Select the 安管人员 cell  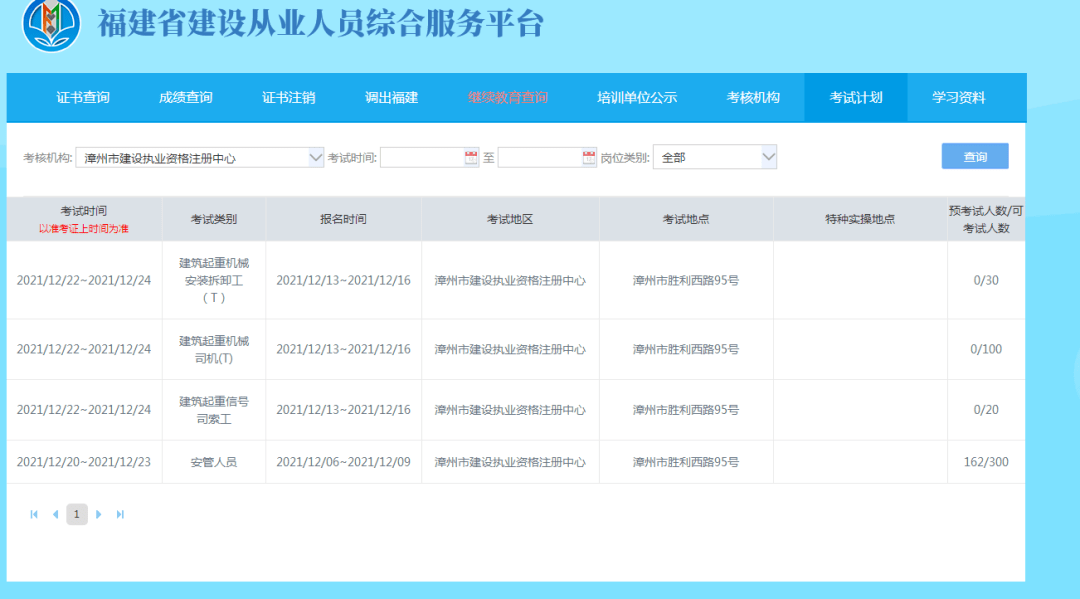click(x=214, y=462)
